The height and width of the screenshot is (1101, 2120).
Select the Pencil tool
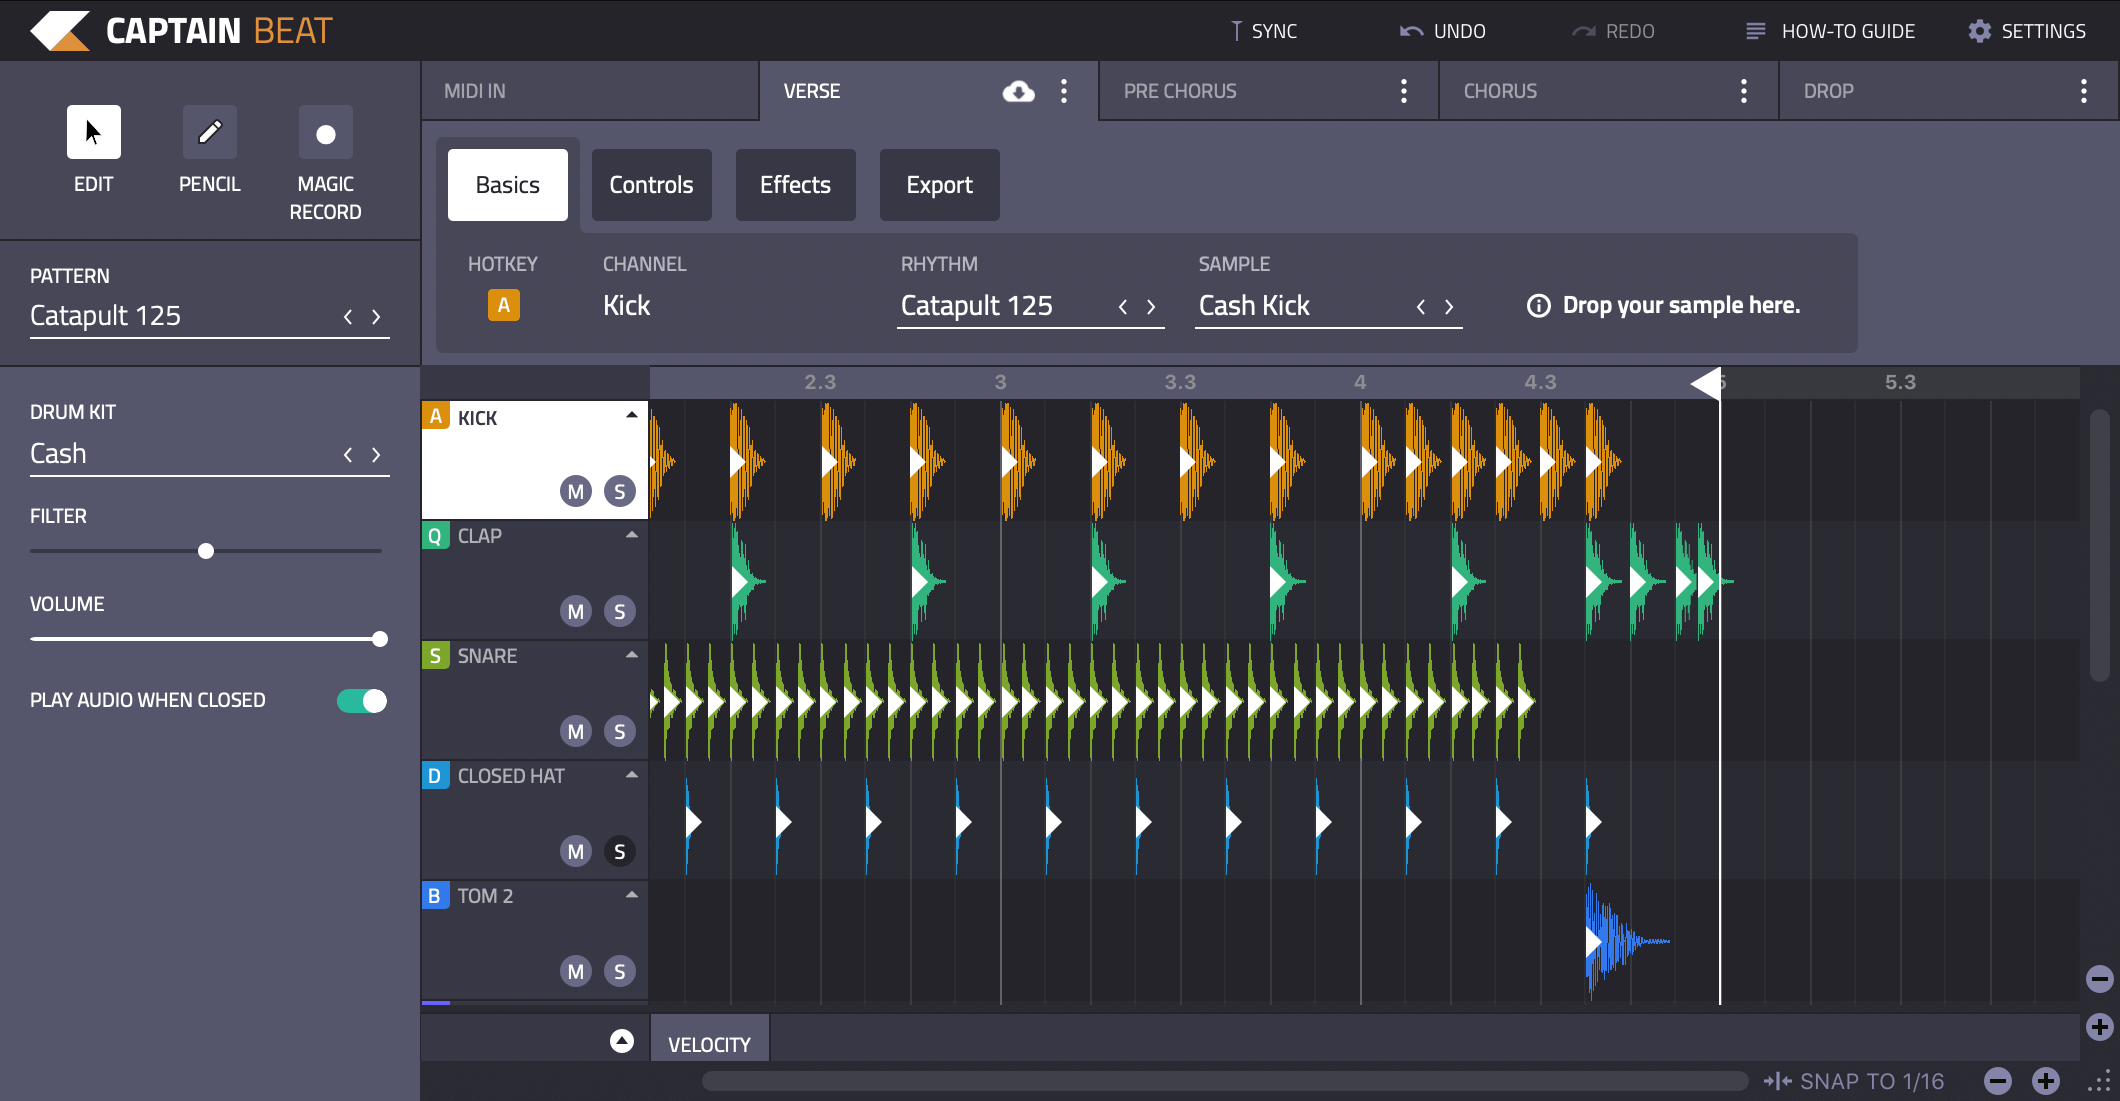(209, 131)
